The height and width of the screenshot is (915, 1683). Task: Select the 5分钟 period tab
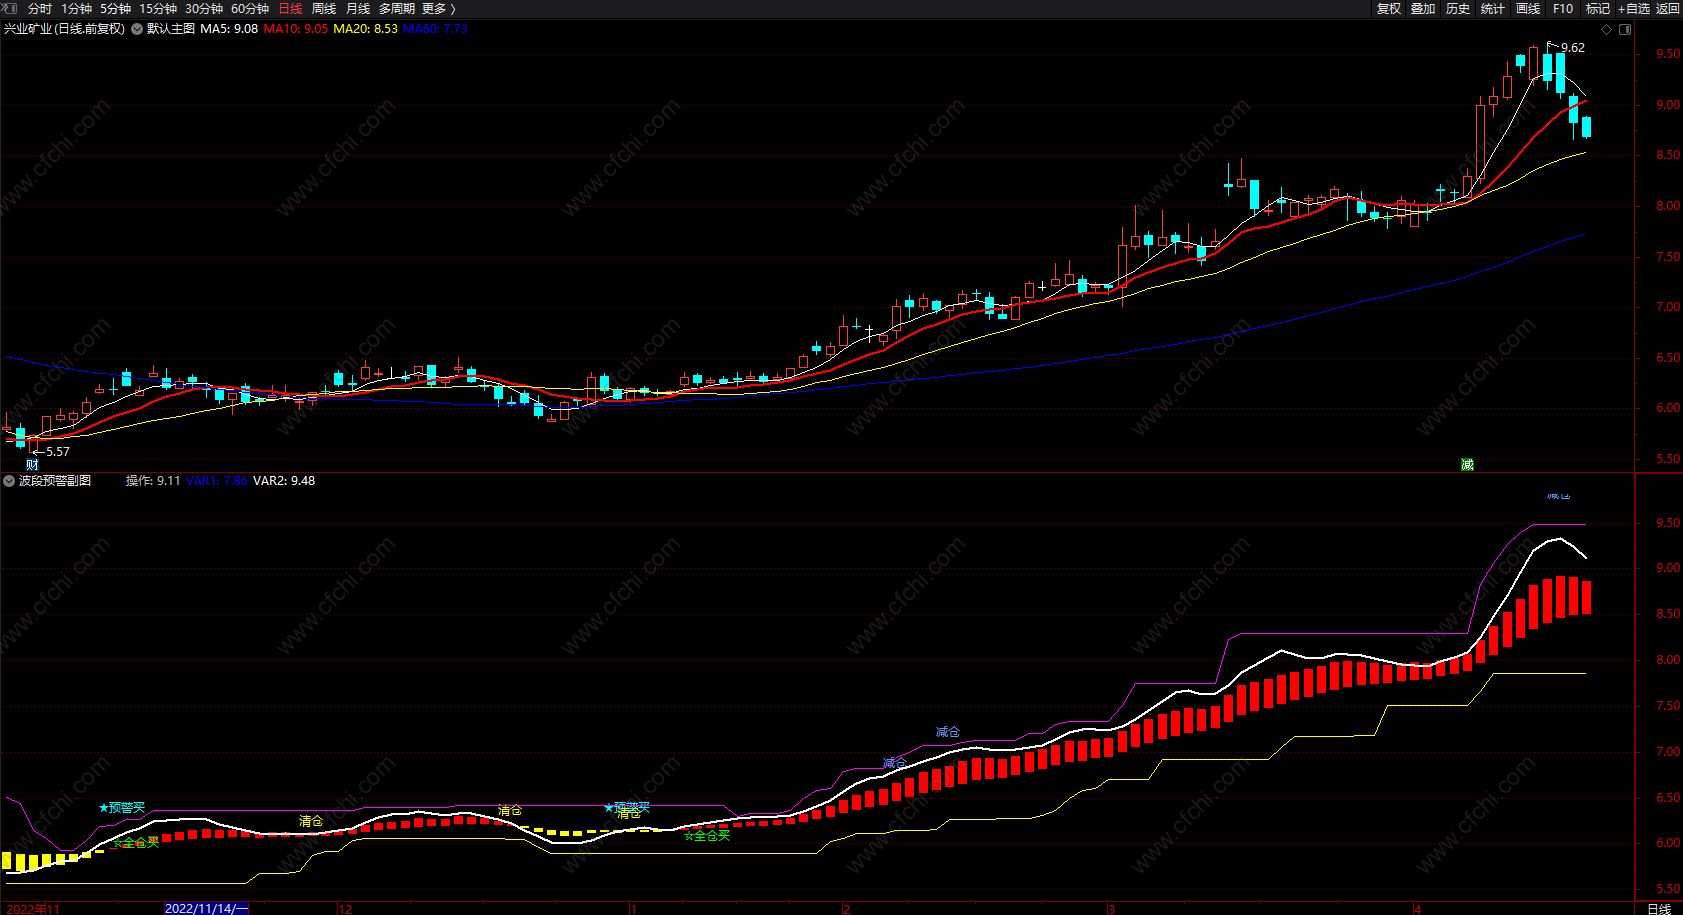115,8
